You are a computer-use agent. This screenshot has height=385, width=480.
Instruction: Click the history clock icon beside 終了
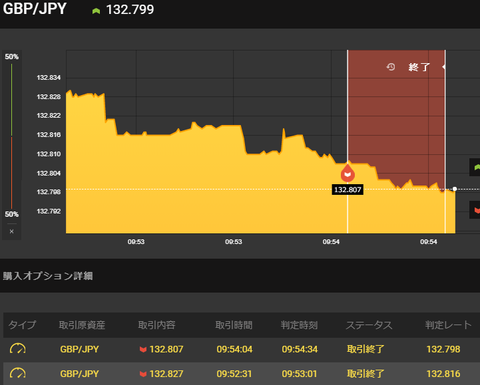391,67
